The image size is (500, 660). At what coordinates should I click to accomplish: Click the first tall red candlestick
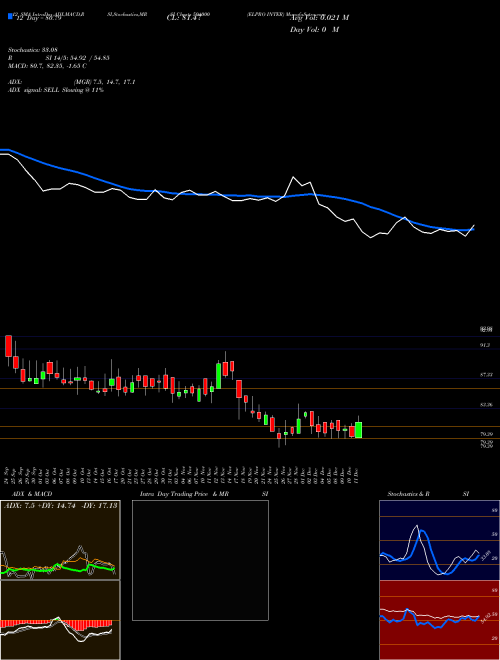coord(8,346)
